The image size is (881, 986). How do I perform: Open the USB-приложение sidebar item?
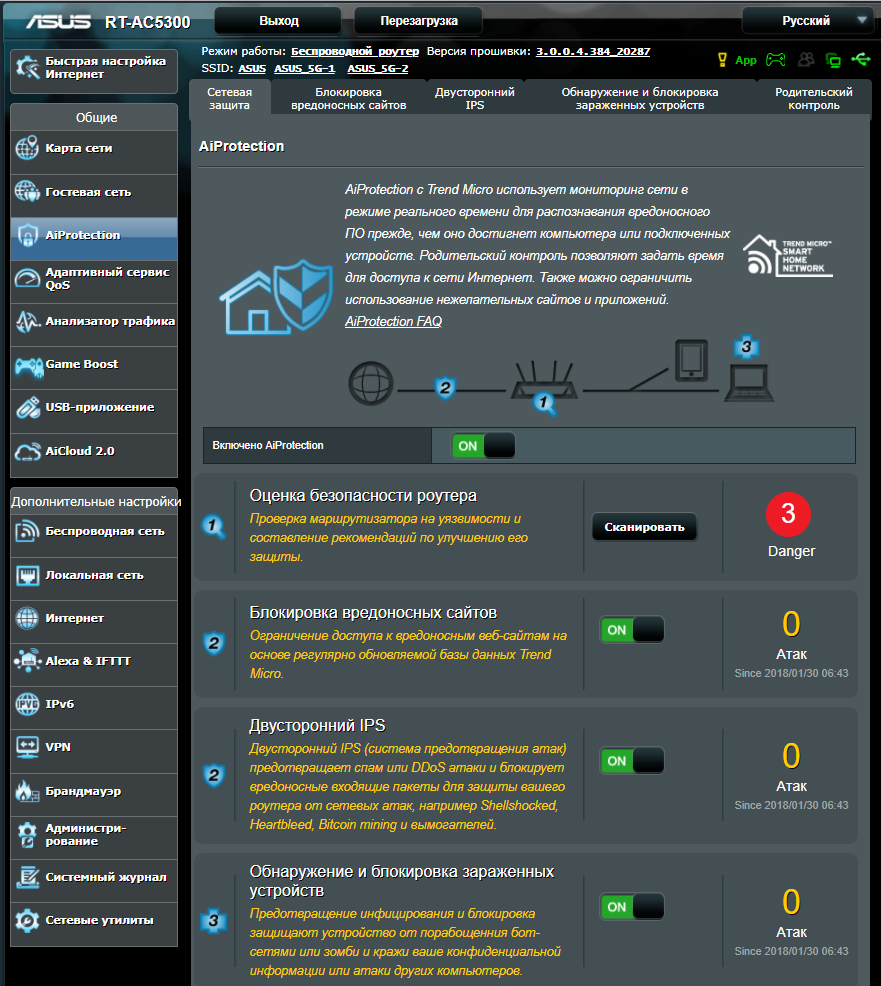pos(94,408)
